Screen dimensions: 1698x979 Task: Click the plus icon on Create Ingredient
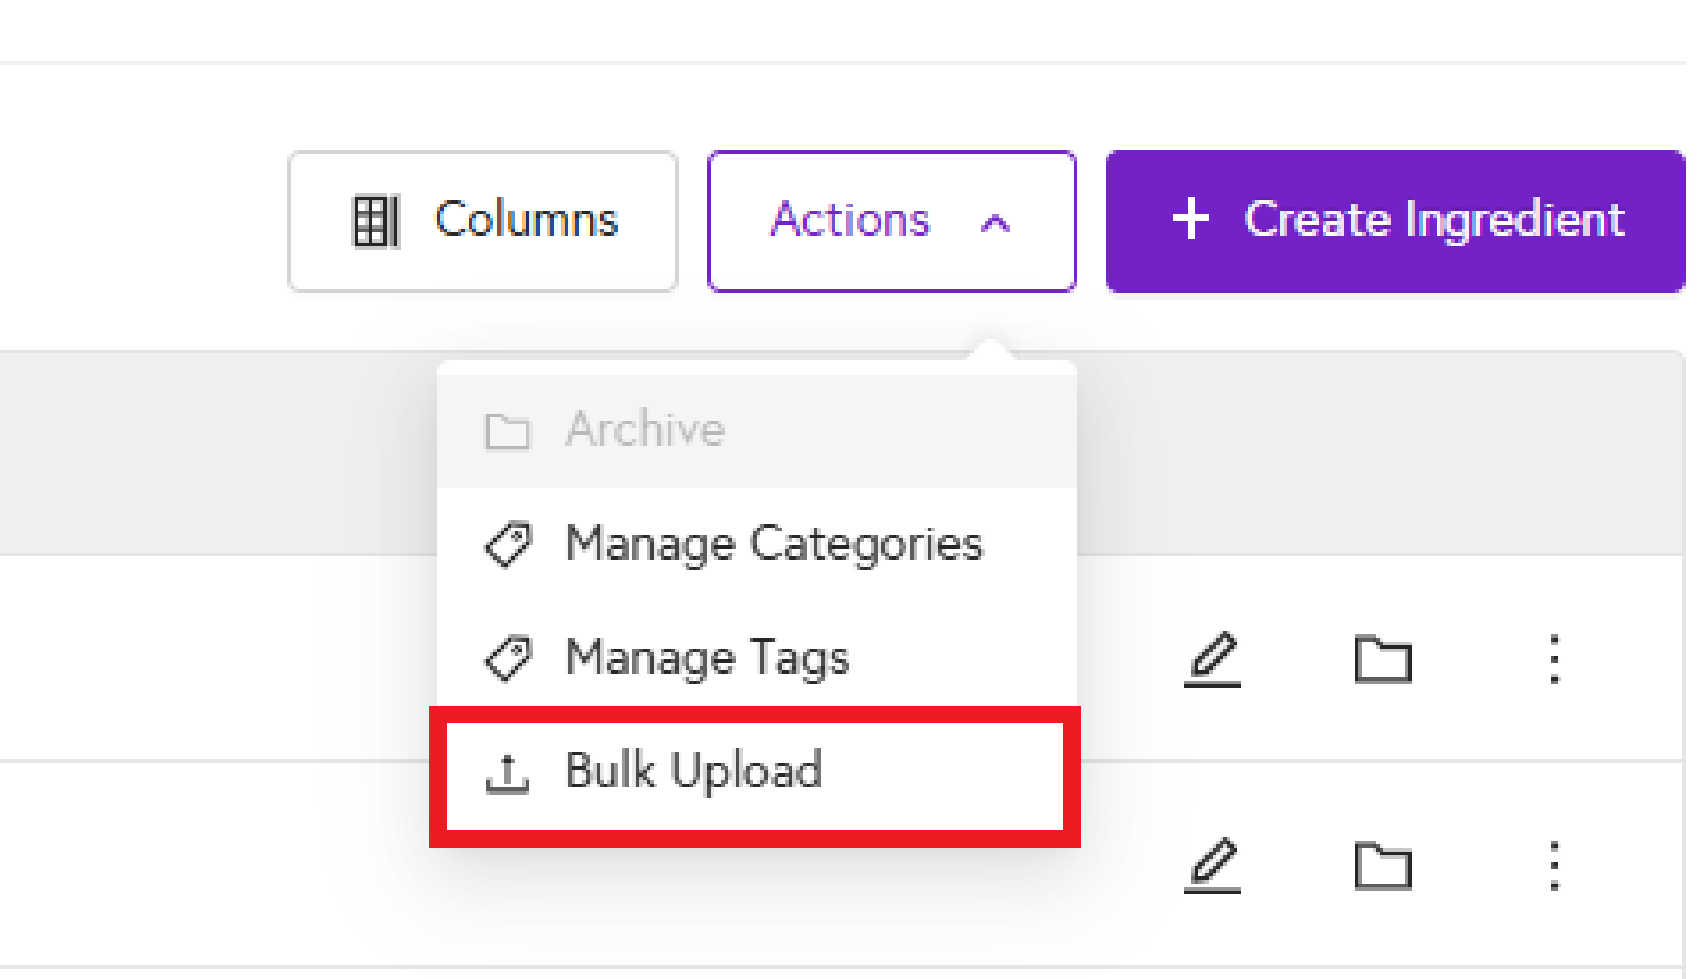pyautogui.click(x=1190, y=219)
